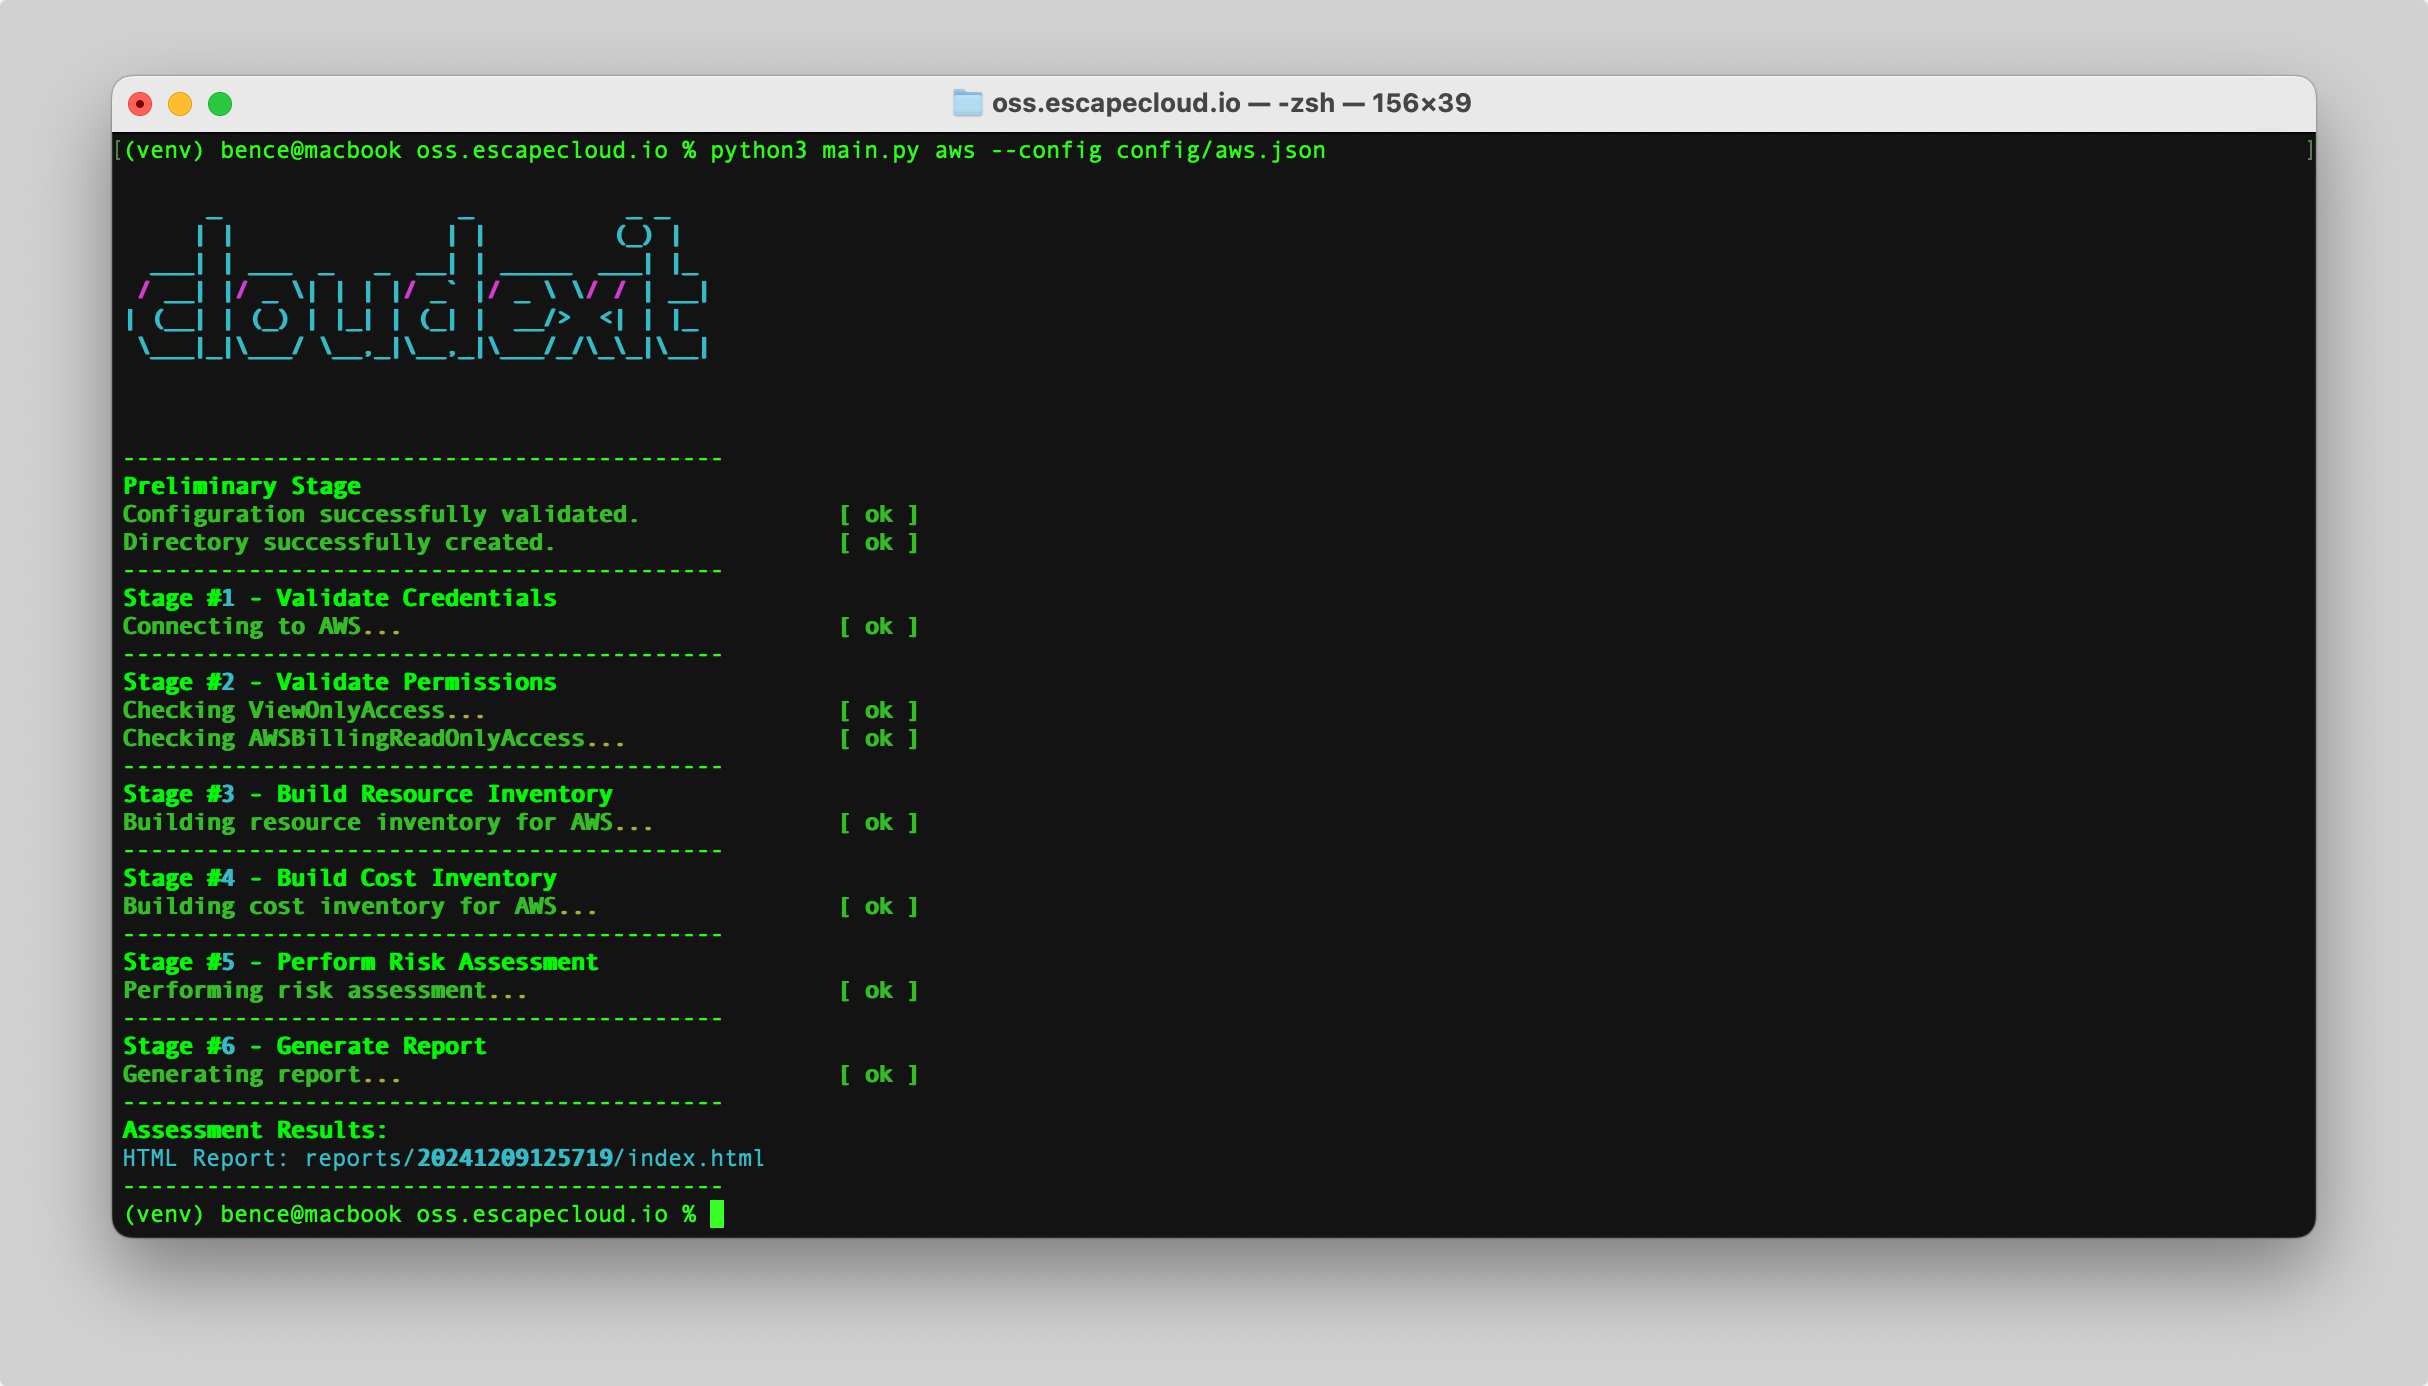
Task: Click ok status next to Generating report
Action: [878, 1074]
